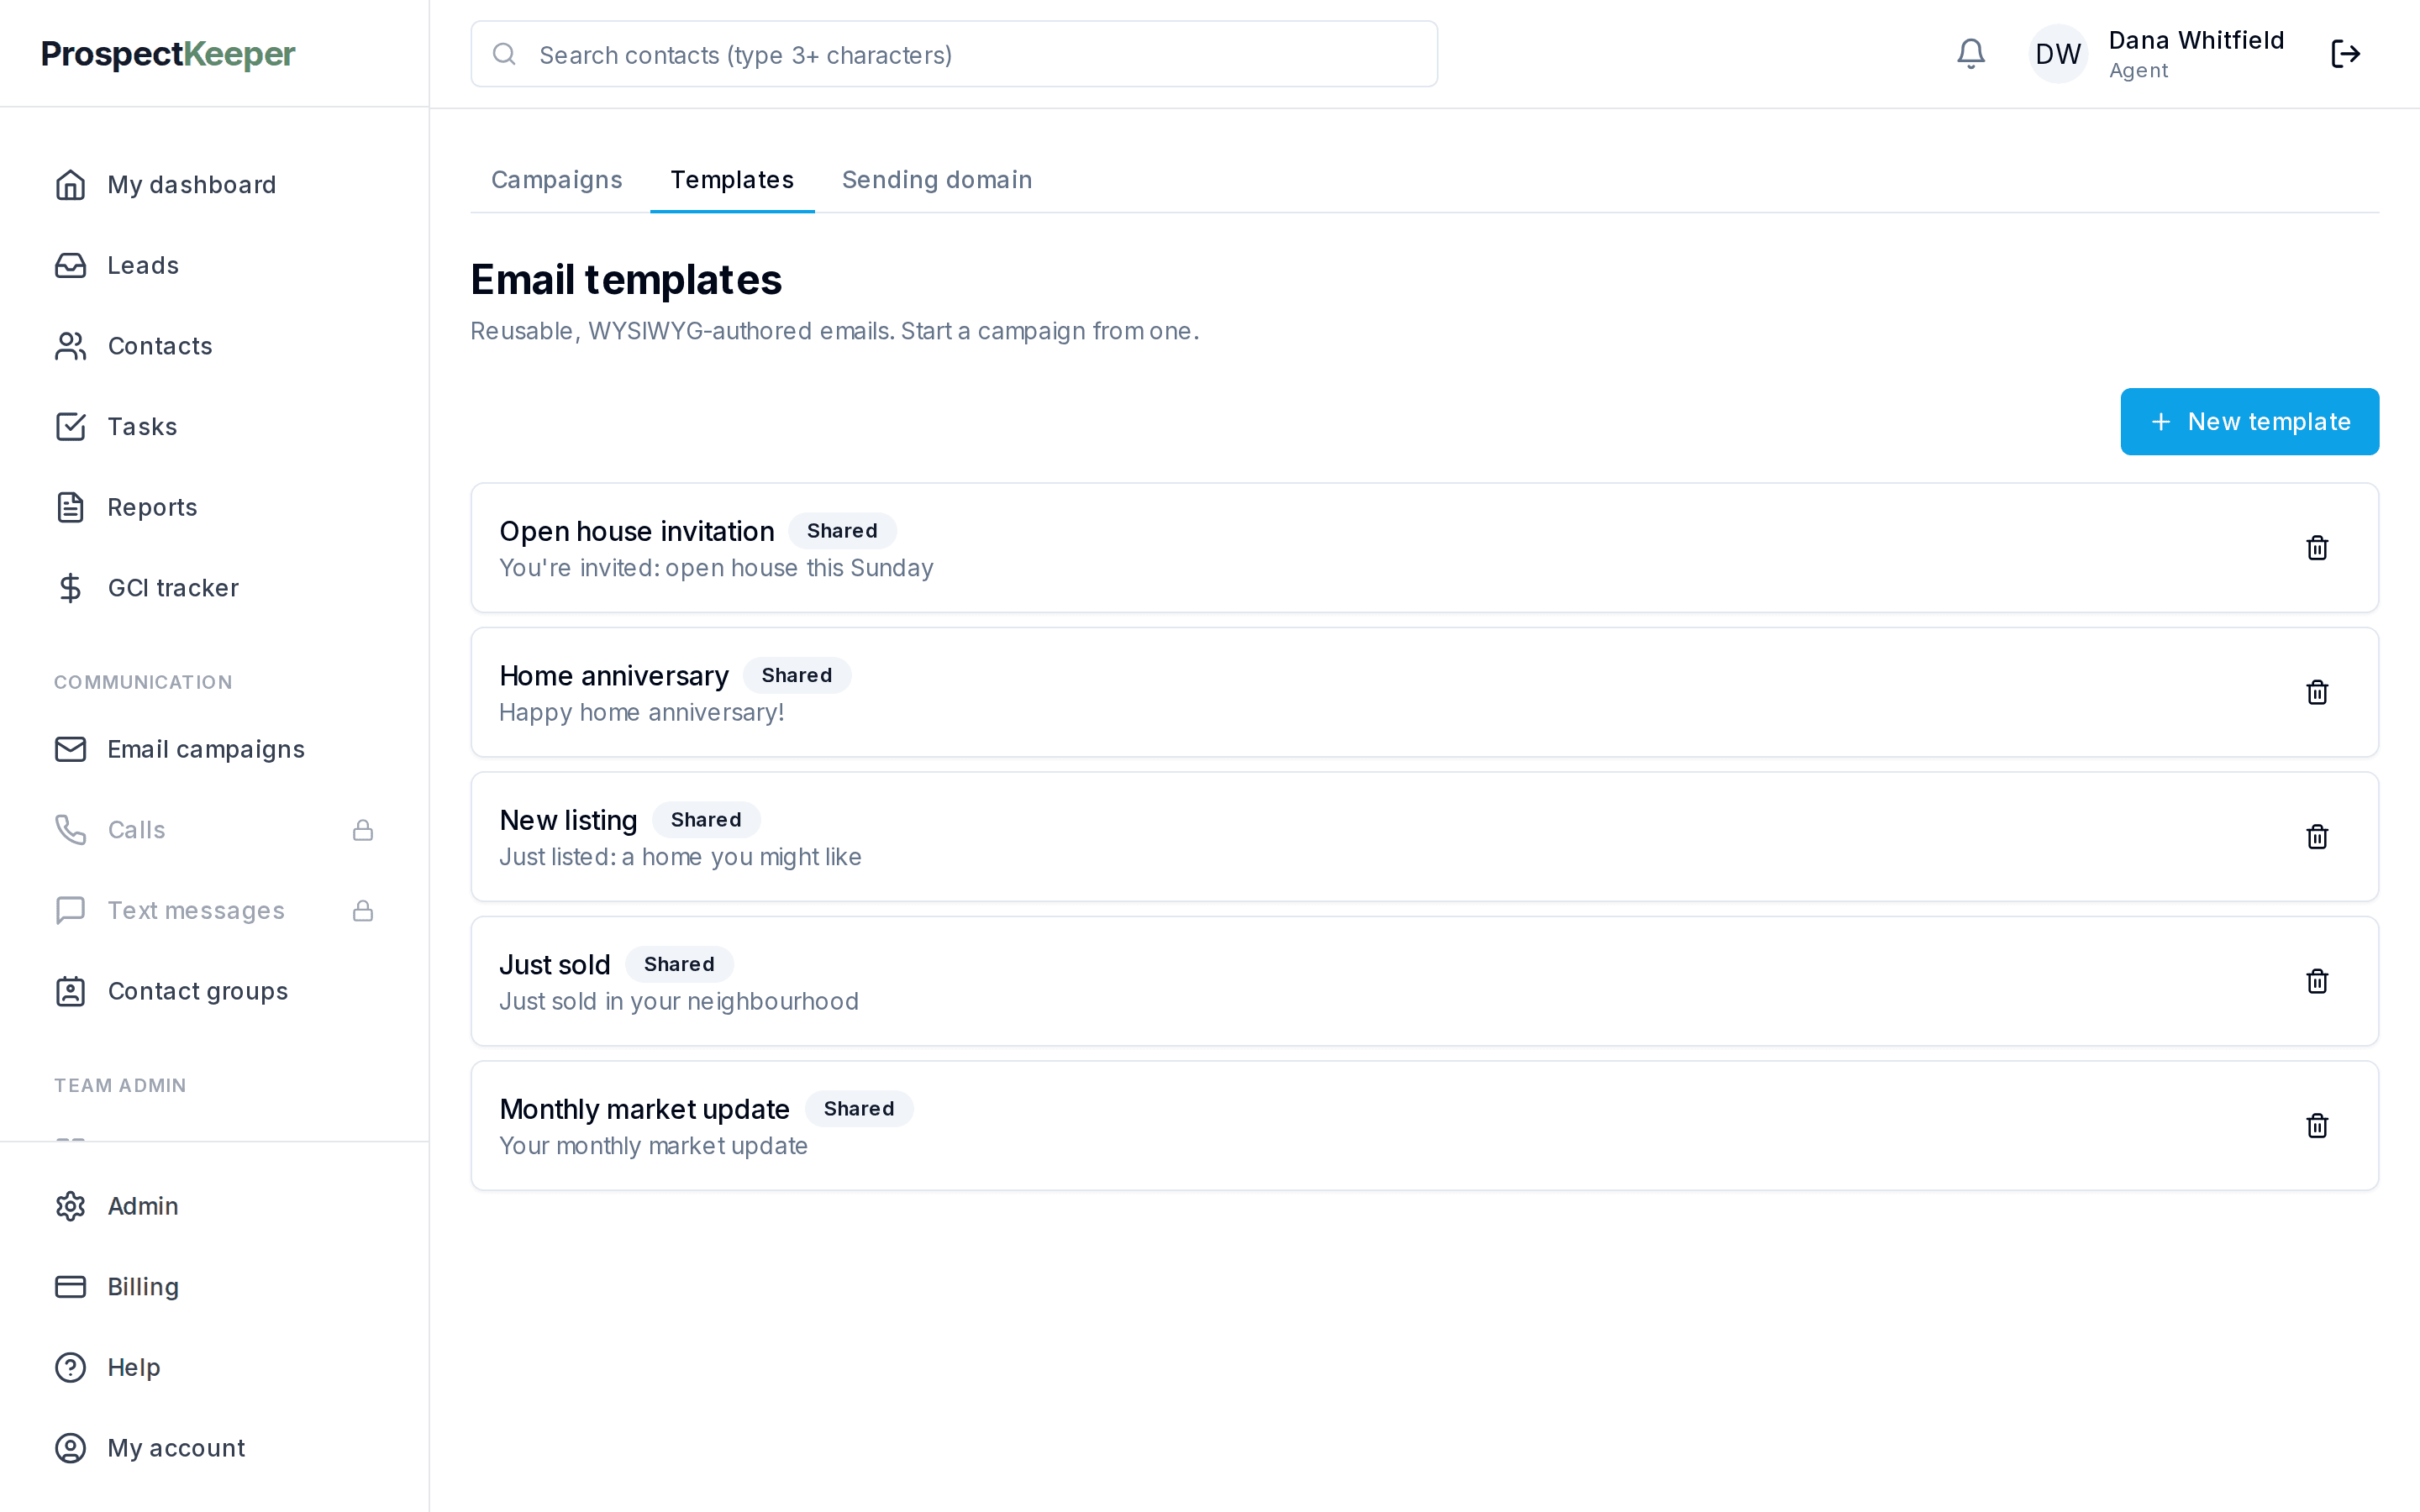Open the Leads page
Image resolution: width=2420 pixels, height=1512 pixels.
214,265
